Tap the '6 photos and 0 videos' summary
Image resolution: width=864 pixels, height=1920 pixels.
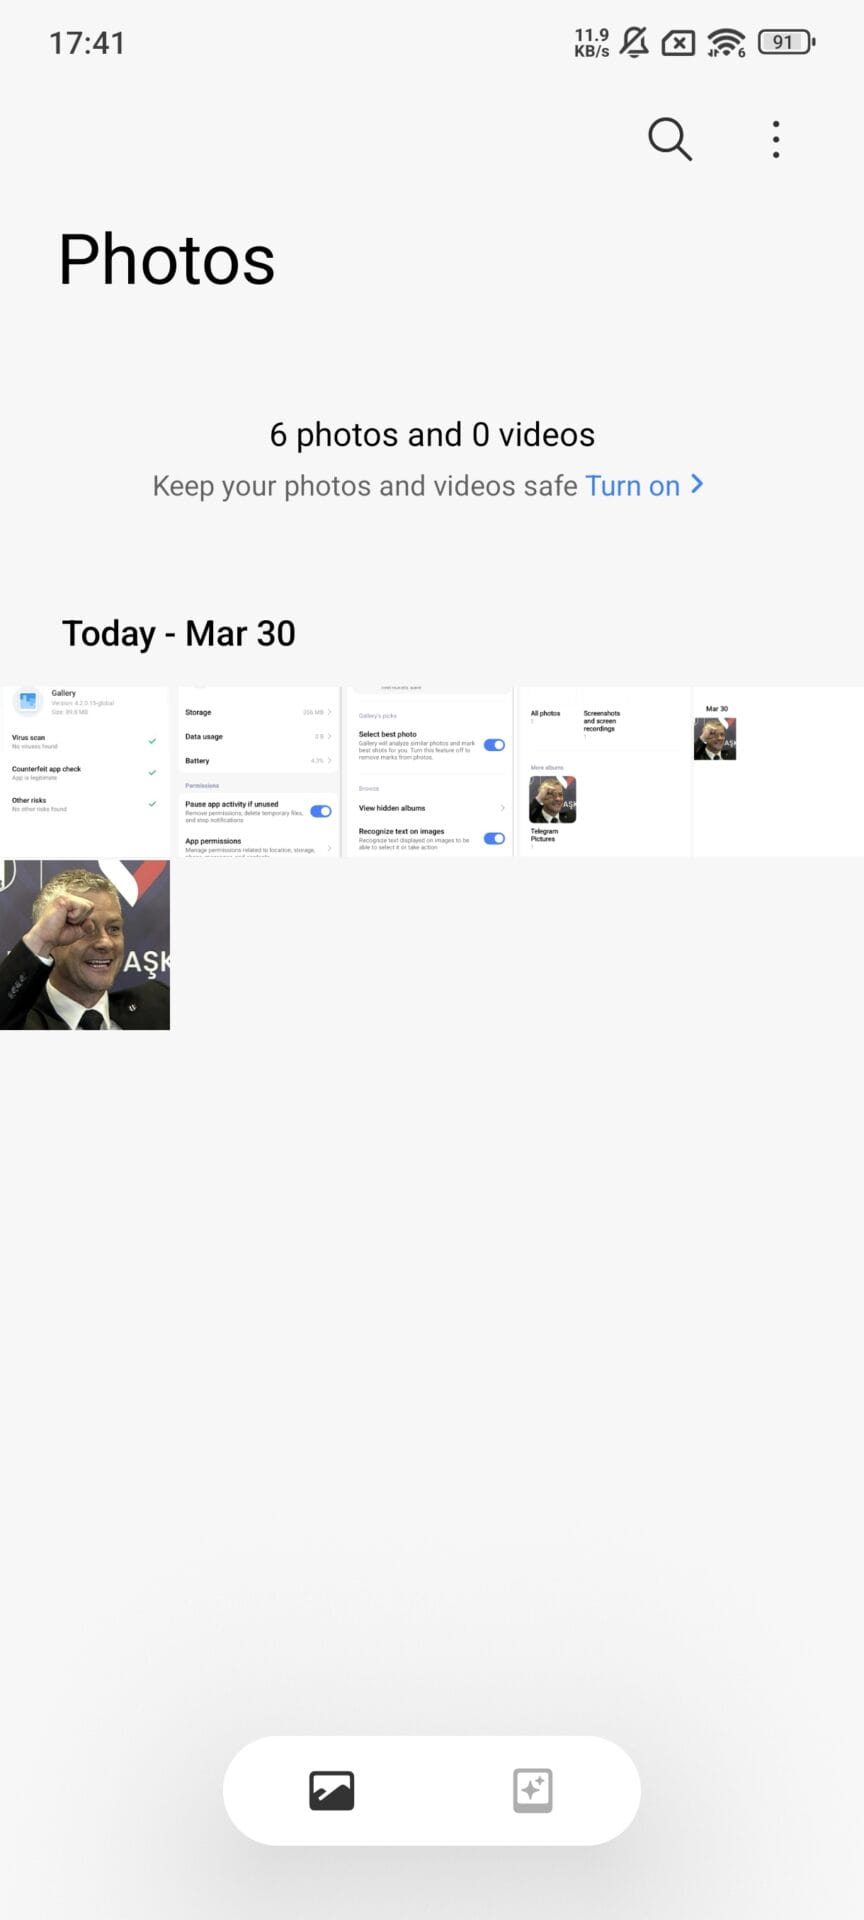pyautogui.click(x=432, y=435)
